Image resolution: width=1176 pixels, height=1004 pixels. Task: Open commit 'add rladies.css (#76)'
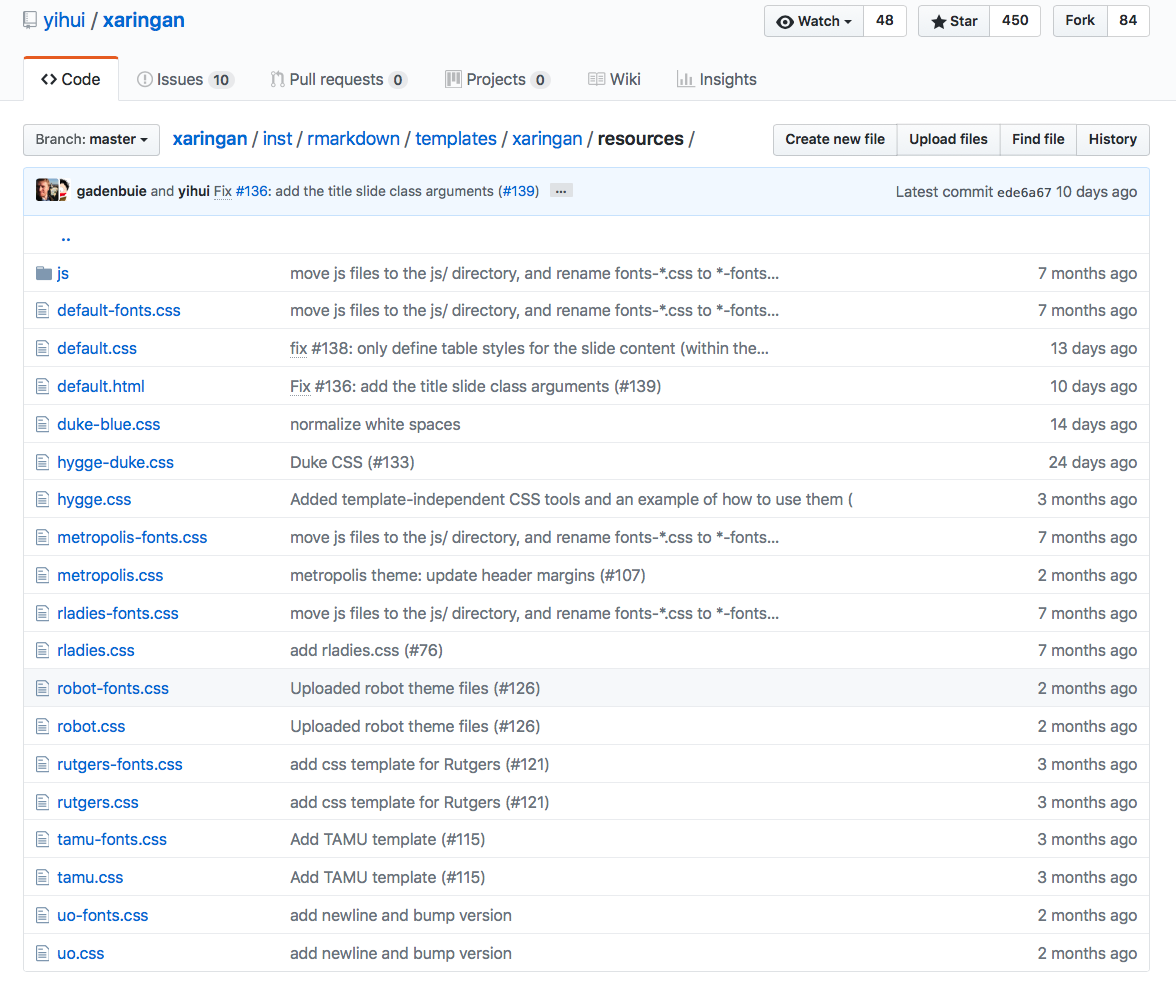[x=367, y=650]
